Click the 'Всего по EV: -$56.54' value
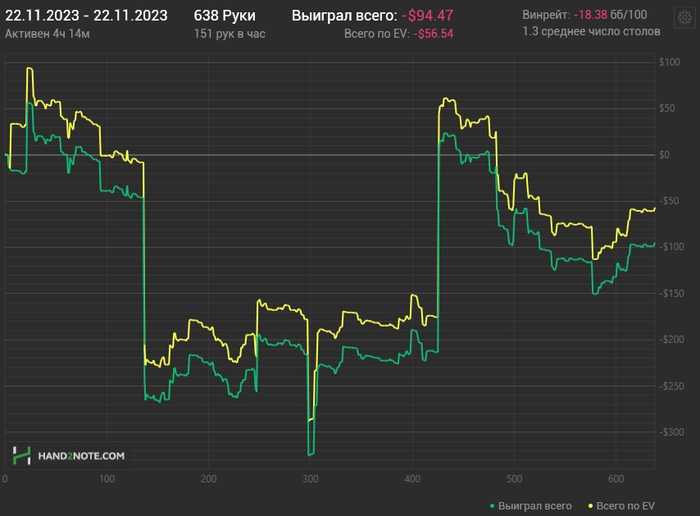Viewport: 700px width, 516px height. (x=399, y=34)
